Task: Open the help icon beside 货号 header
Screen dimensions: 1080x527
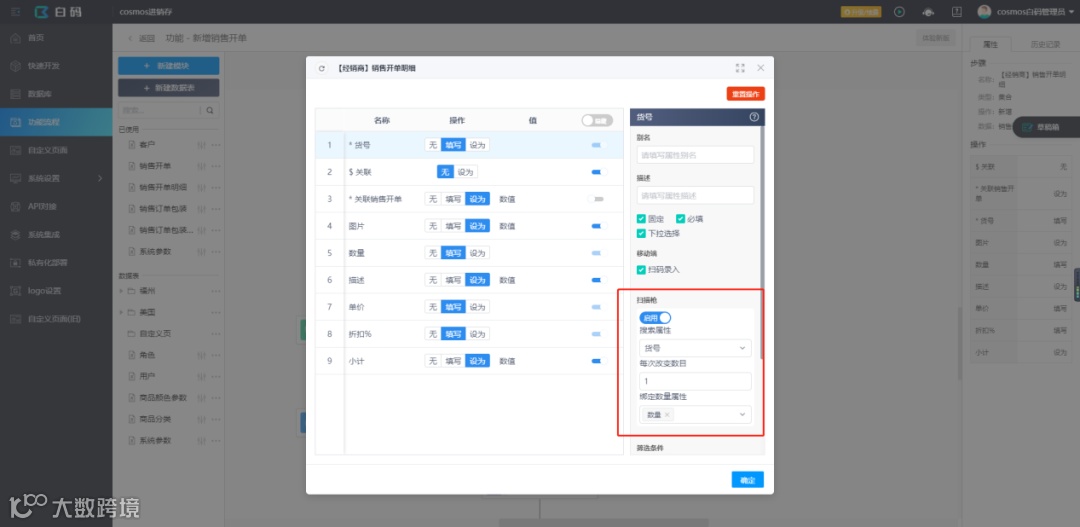Action: pos(754,117)
